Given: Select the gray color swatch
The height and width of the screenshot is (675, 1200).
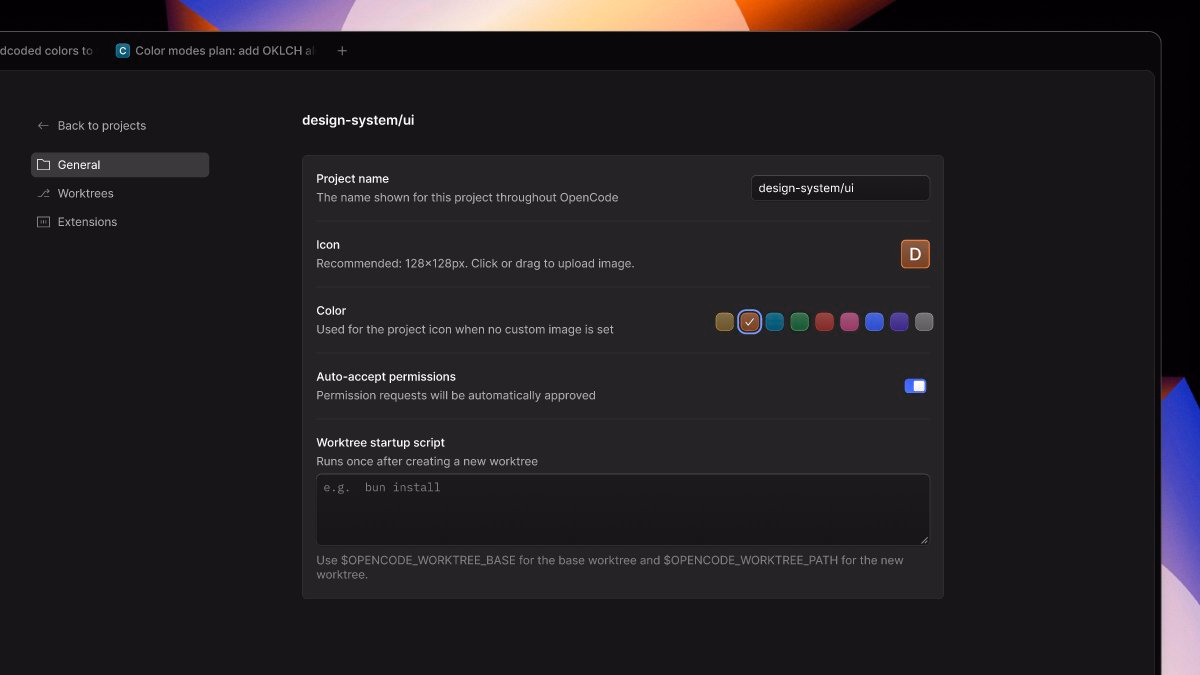Looking at the screenshot, I should coord(925,322).
